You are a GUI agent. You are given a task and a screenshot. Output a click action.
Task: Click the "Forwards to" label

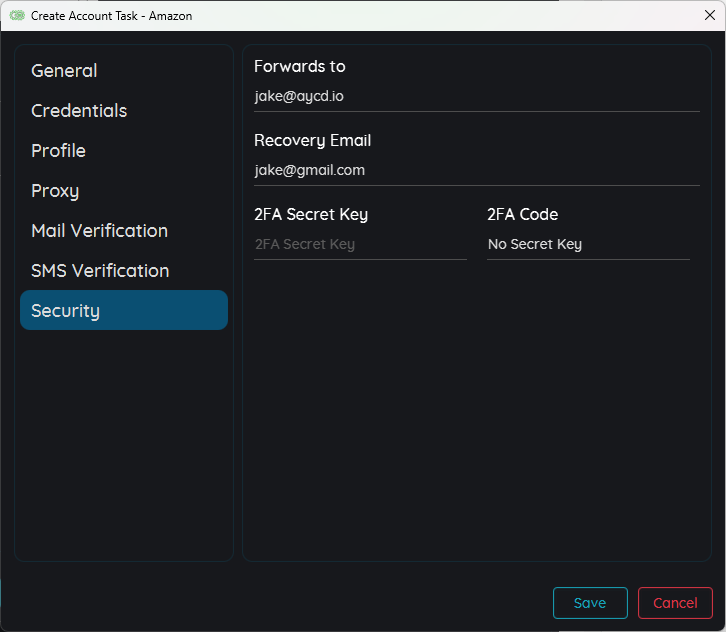point(300,66)
